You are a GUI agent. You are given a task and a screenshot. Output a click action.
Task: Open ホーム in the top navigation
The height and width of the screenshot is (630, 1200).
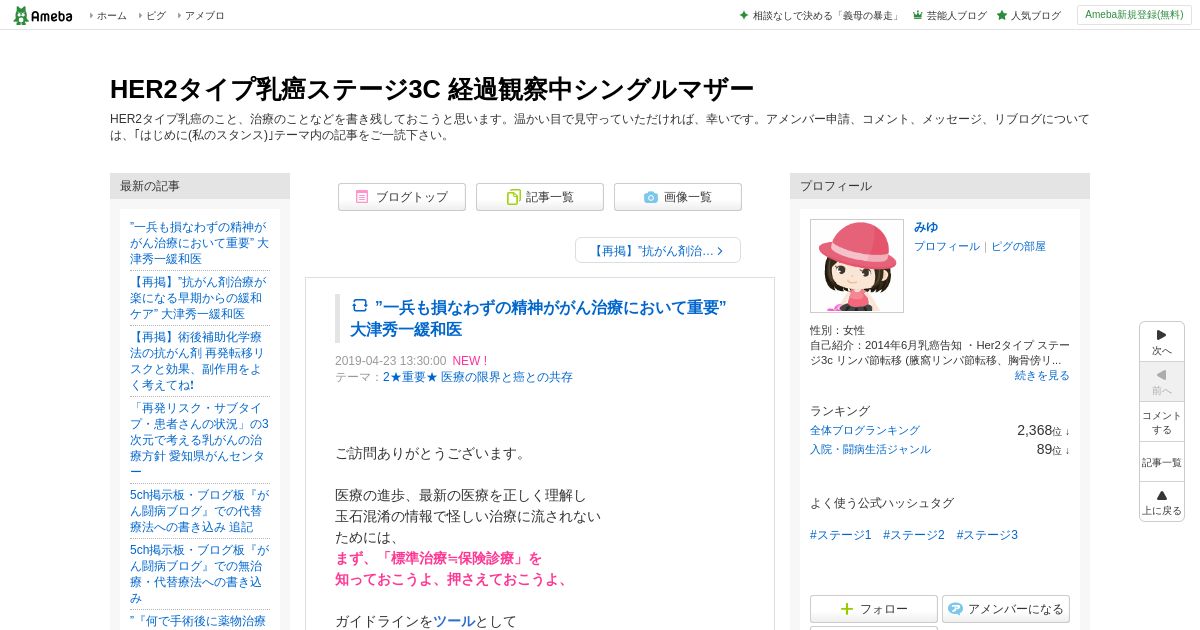tap(111, 16)
